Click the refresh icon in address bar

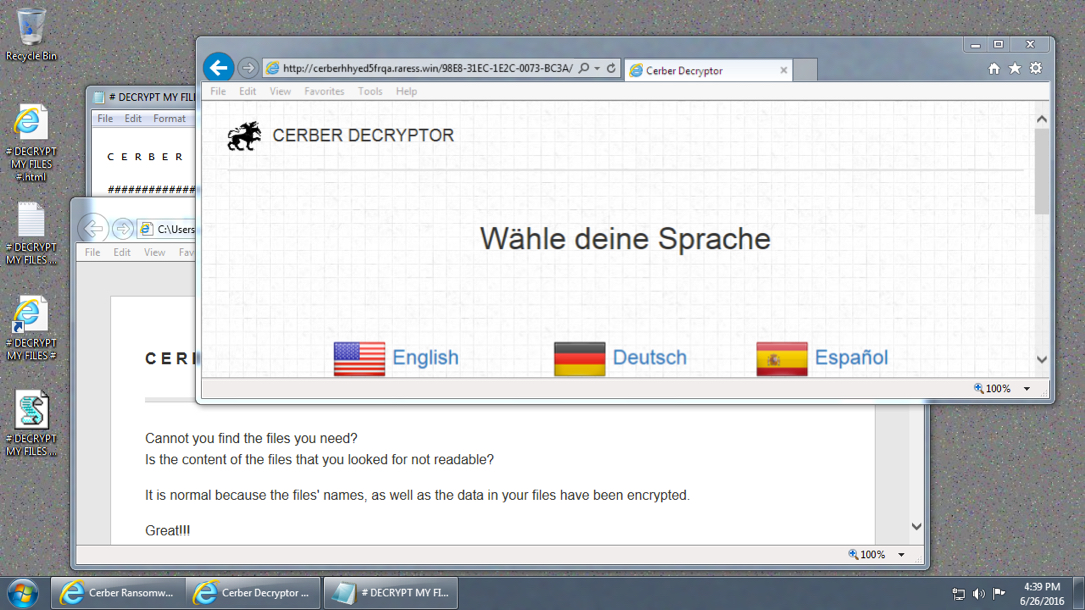[611, 69]
